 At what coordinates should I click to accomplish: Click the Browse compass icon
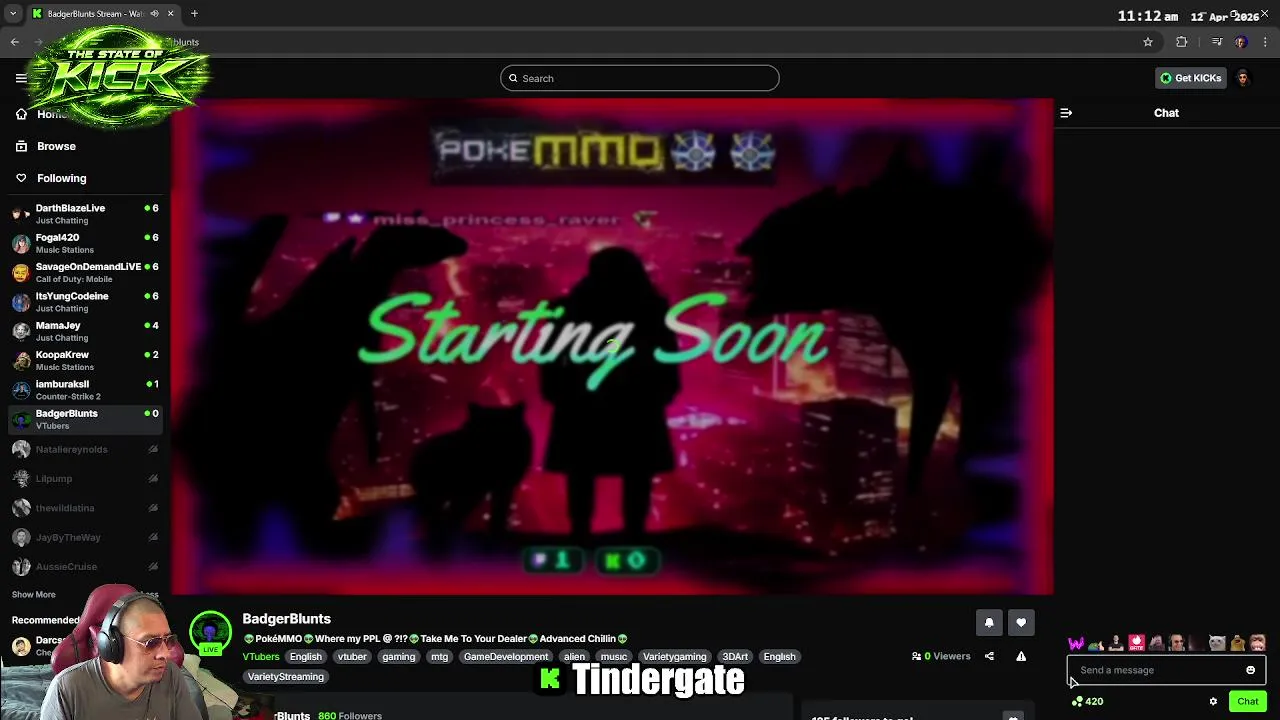pos(21,146)
